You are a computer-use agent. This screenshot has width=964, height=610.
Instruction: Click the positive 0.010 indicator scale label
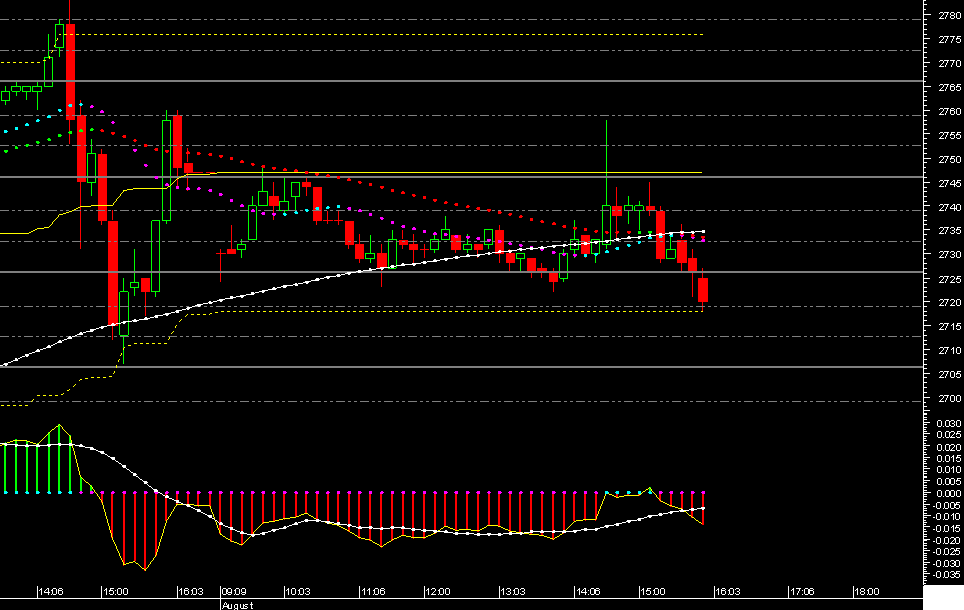coord(949,470)
